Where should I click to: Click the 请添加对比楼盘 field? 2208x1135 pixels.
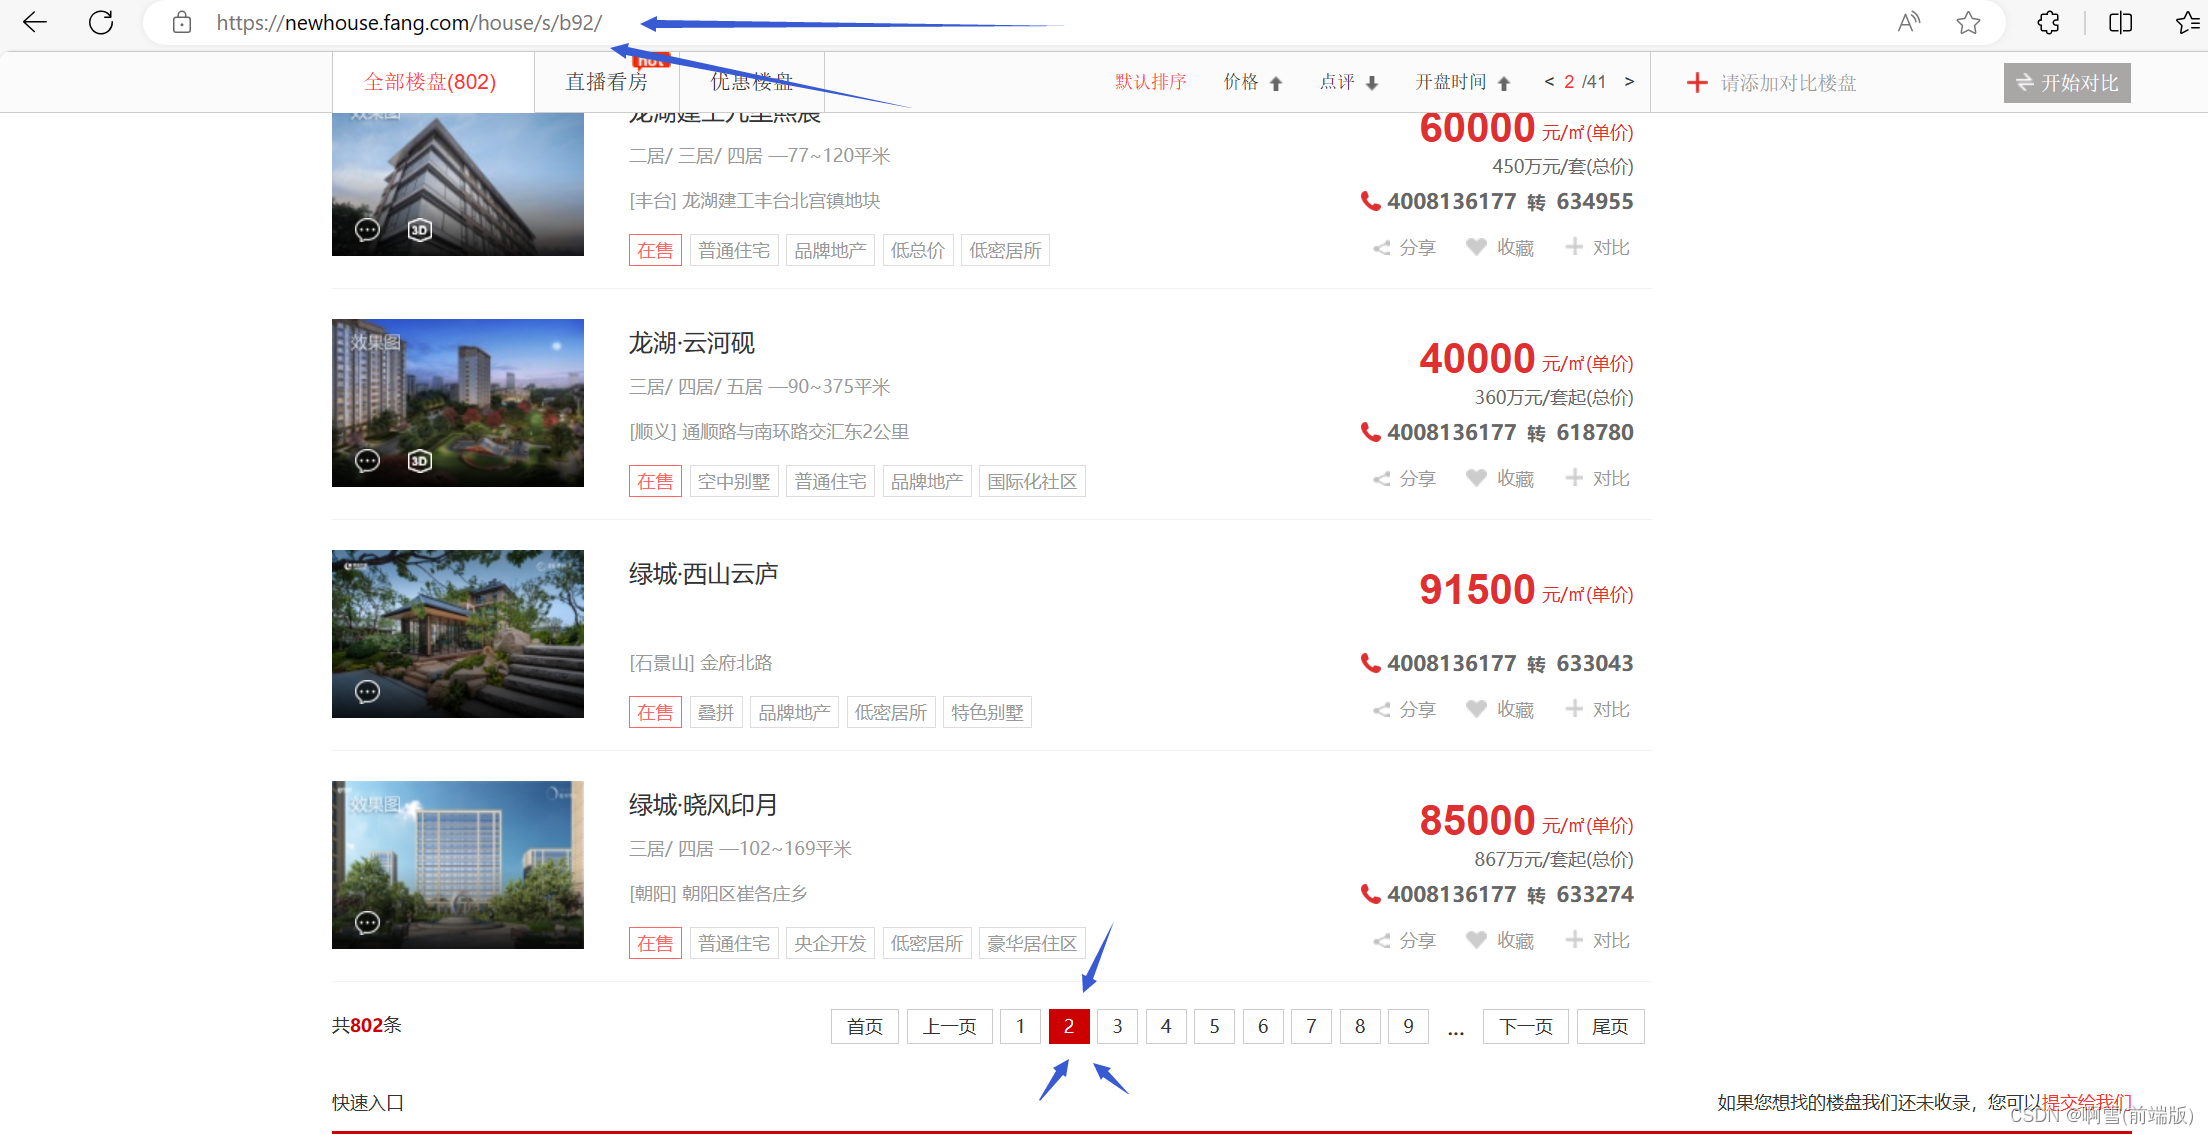click(1787, 83)
